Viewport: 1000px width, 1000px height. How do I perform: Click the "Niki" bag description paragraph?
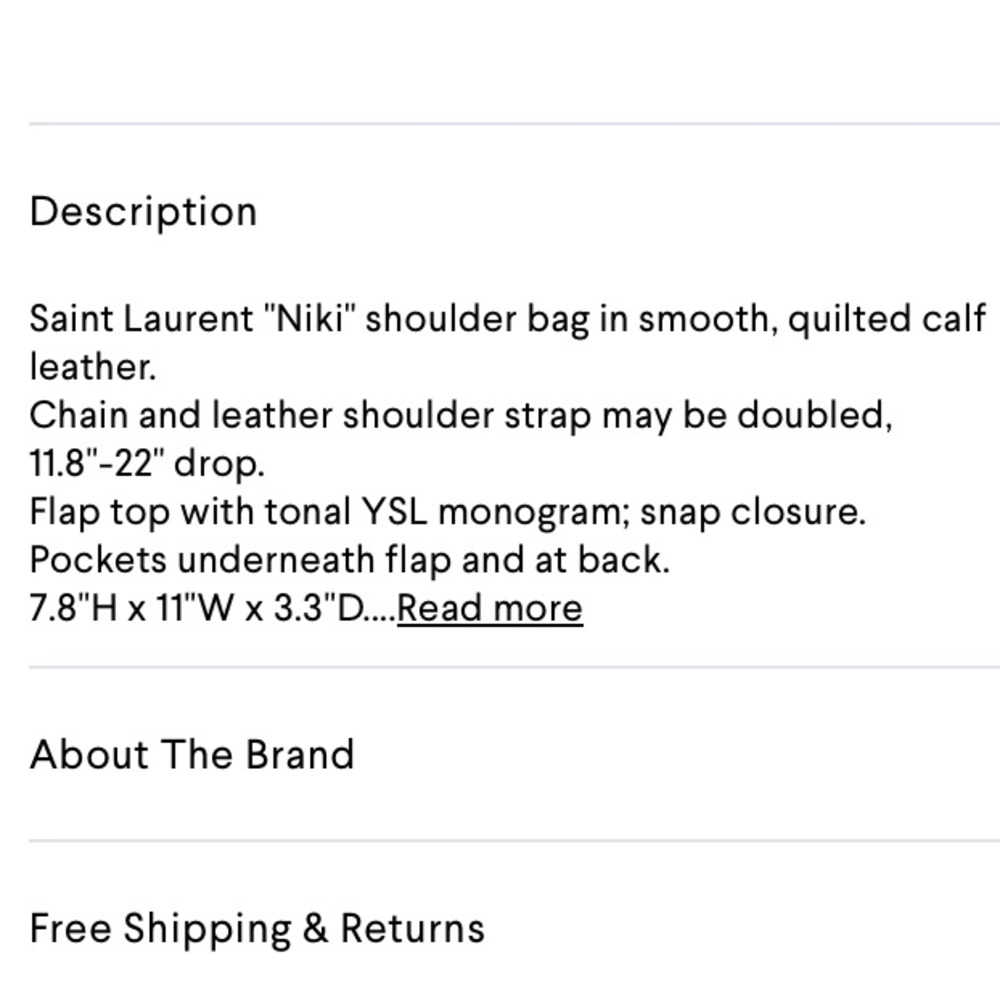point(400,318)
